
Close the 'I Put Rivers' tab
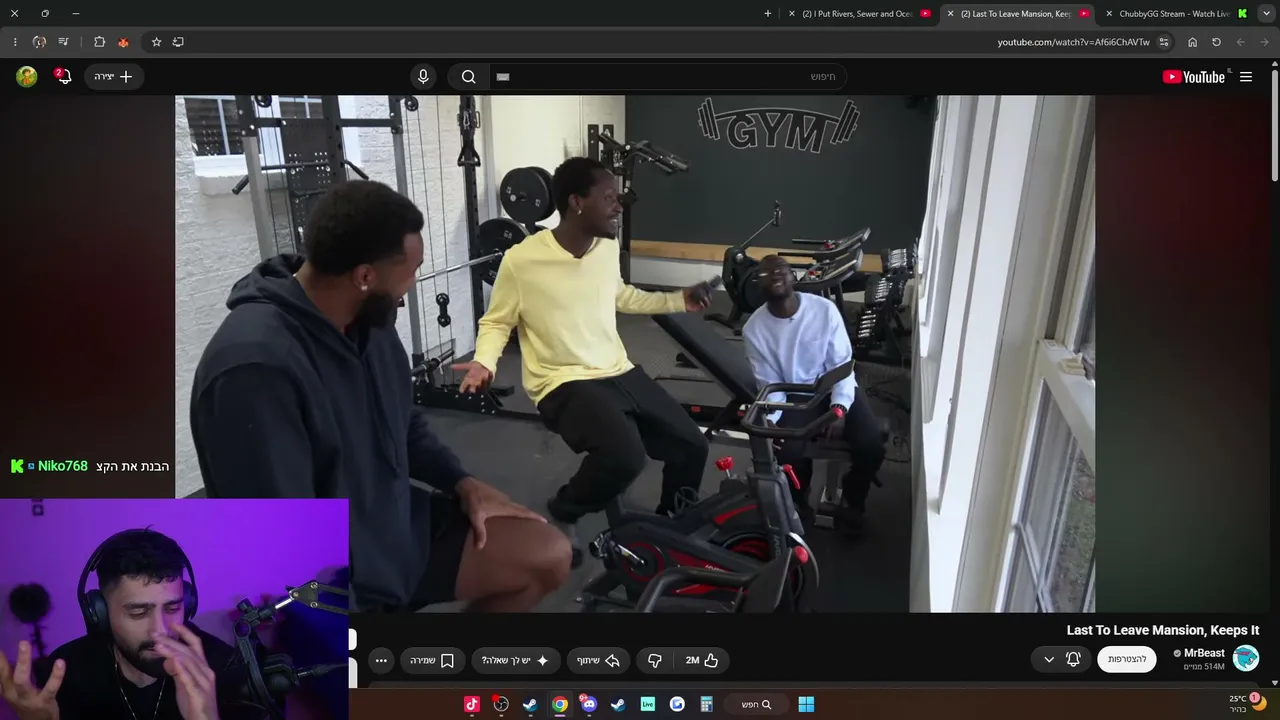click(x=792, y=14)
